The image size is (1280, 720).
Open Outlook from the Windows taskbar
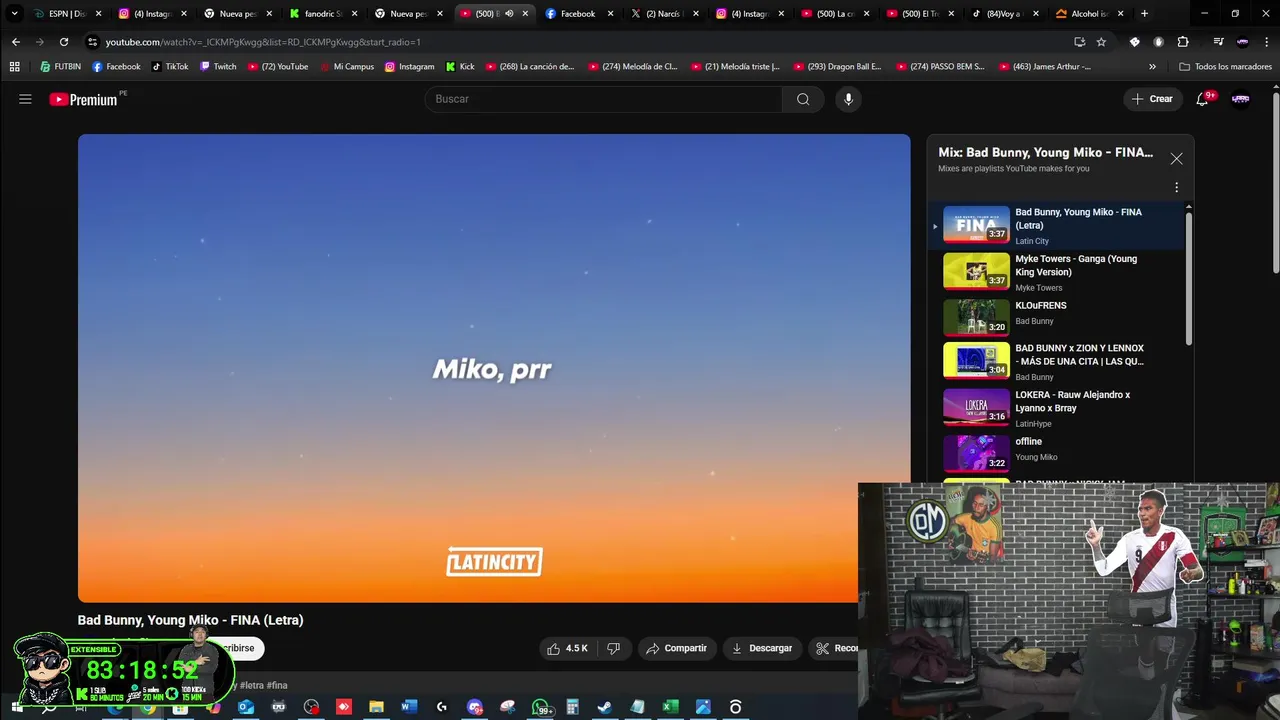[246, 707]
